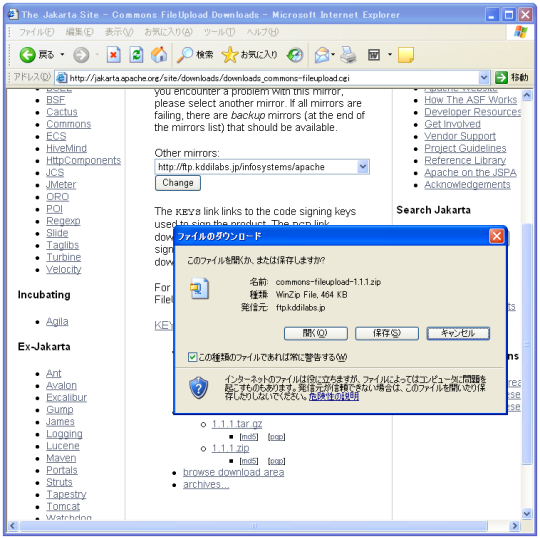Refresh the page with the green arrows icon

136,55
